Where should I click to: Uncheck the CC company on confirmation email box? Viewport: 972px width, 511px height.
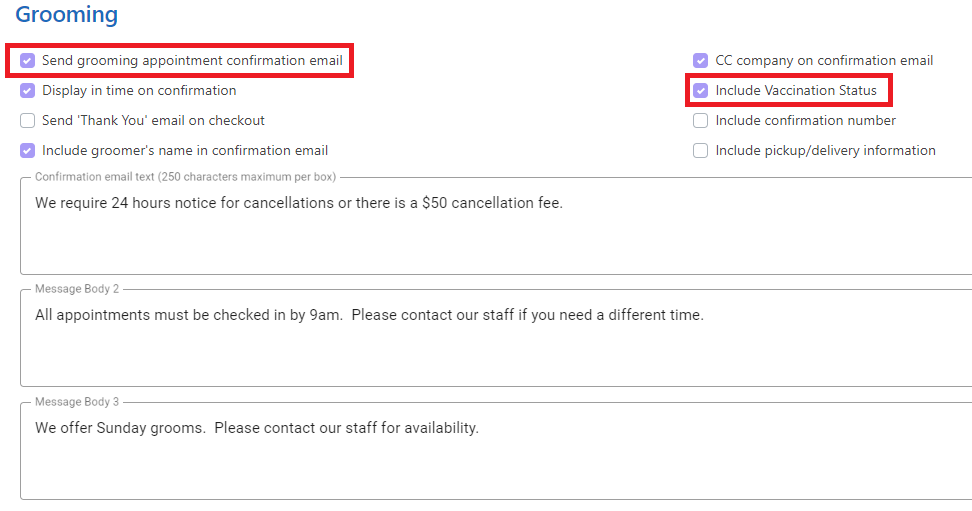tap(700, 60)
